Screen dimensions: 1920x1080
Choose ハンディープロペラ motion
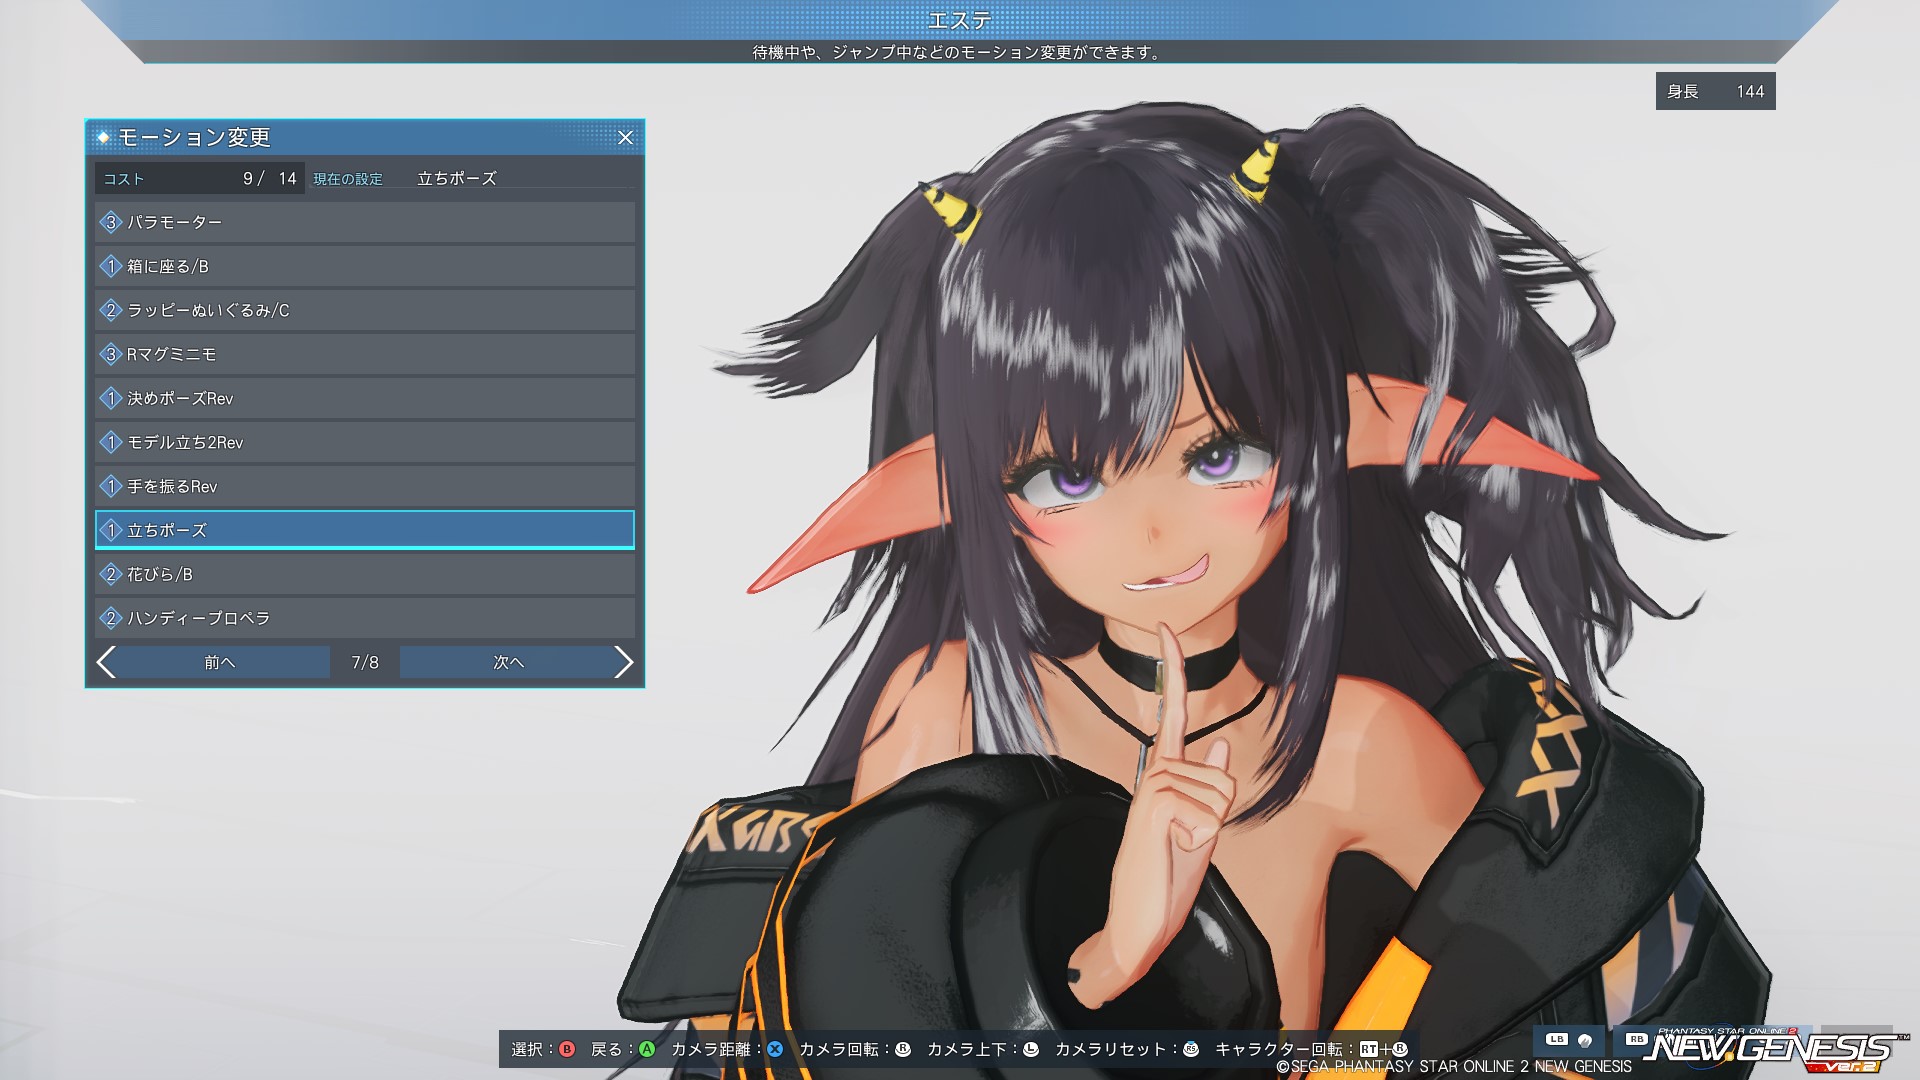pos(365,618)
